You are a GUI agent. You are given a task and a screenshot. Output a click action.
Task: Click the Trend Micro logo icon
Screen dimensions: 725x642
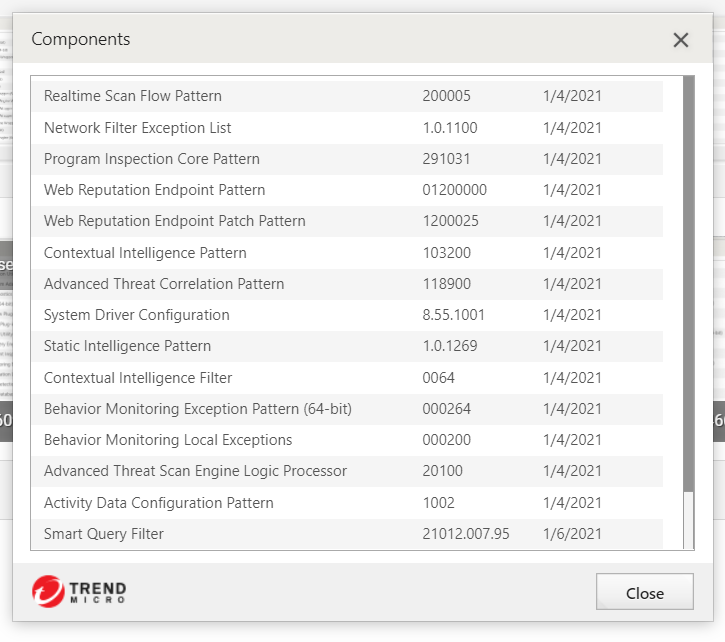tap(47, 592)
